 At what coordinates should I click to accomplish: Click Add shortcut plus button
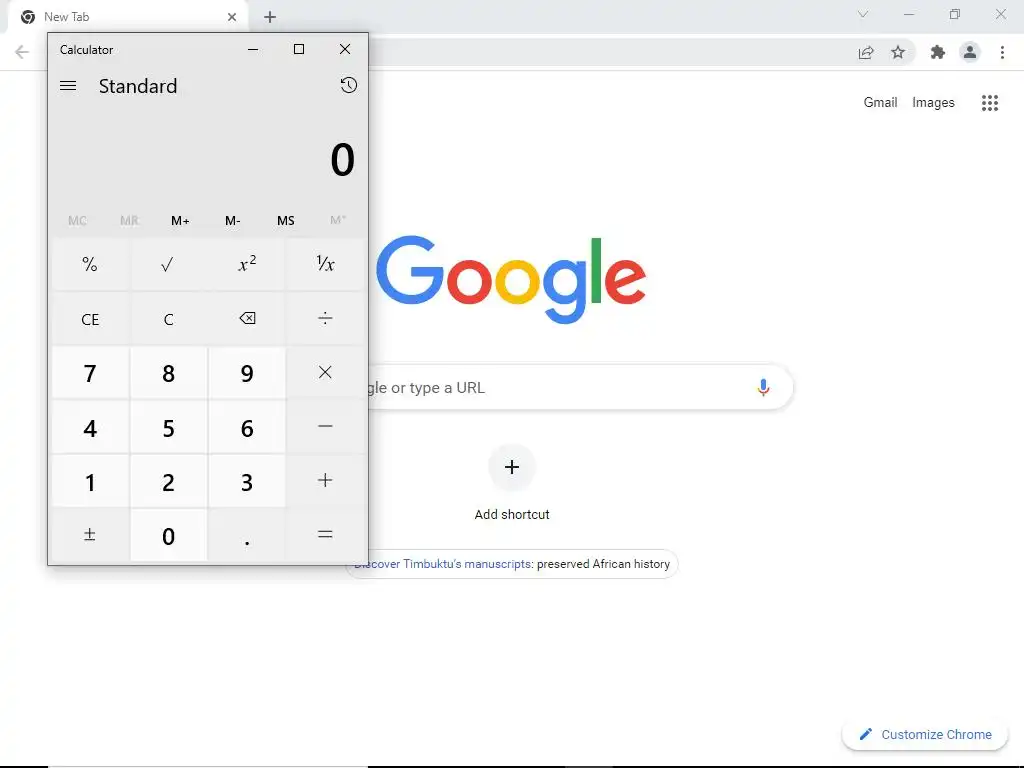pyautogui.click(x=512, y=467)
